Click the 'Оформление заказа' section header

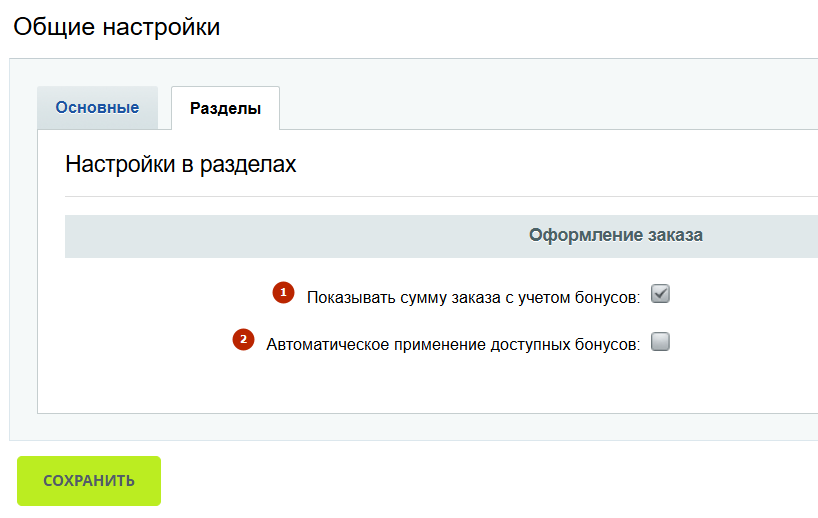[x=615, y=236]
